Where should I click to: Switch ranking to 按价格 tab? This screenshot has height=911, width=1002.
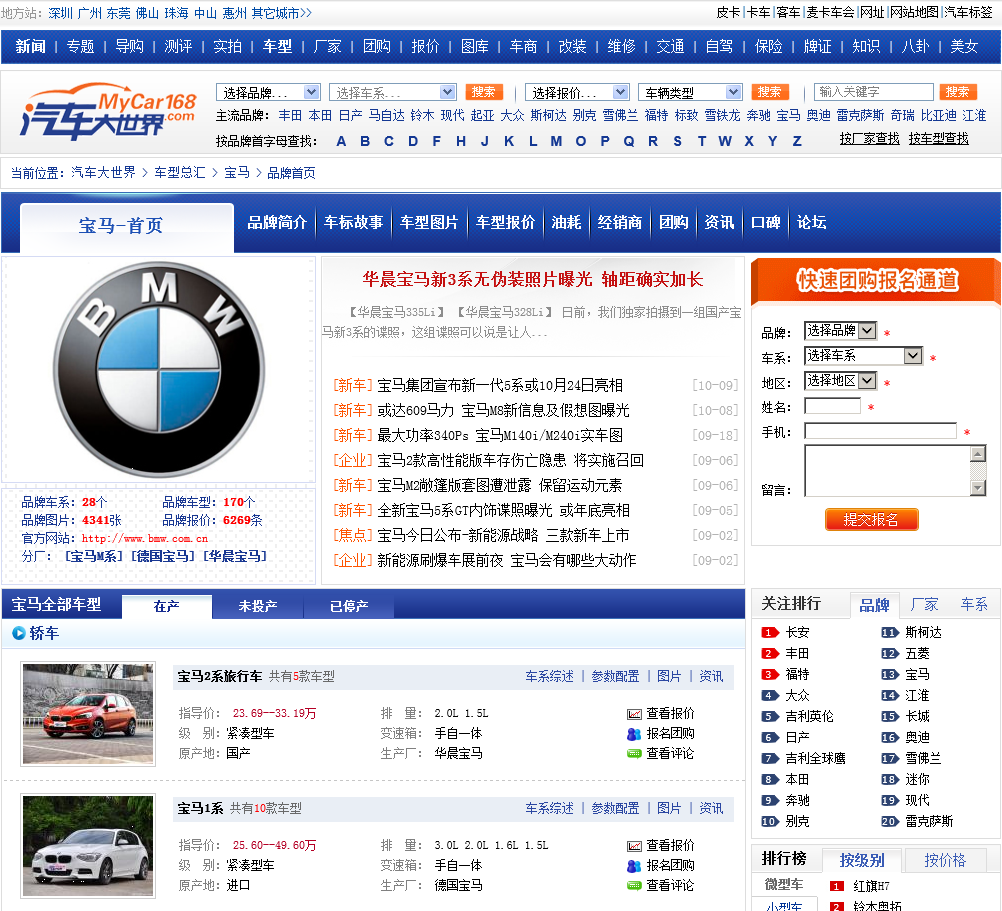(944, 861)
